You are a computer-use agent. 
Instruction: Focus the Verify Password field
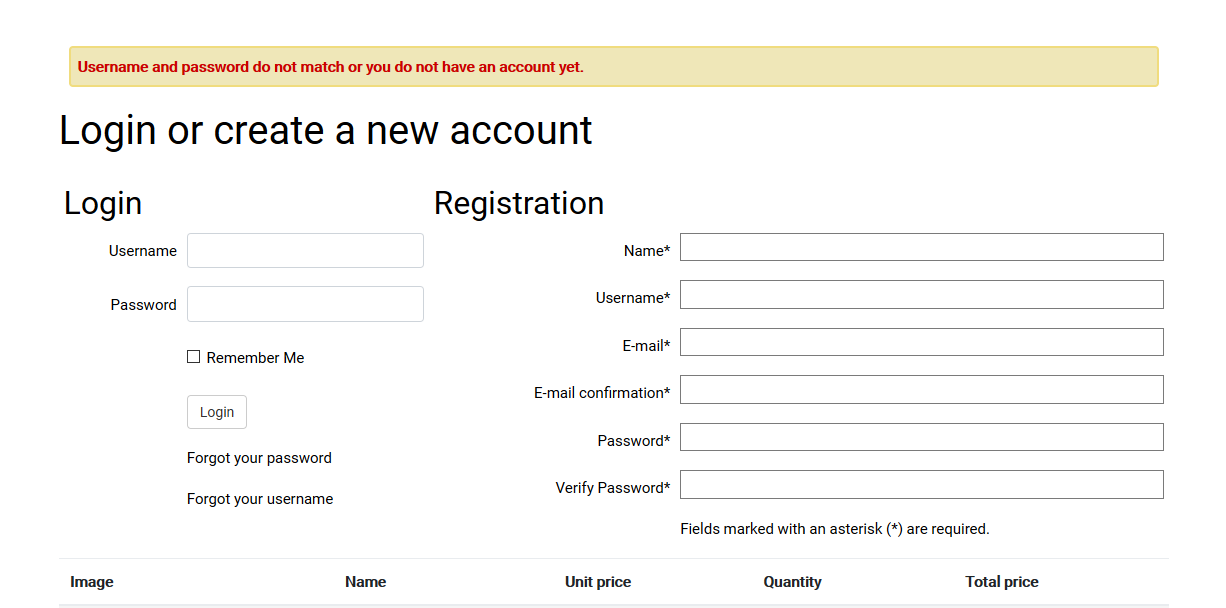(x=921, y=484)
